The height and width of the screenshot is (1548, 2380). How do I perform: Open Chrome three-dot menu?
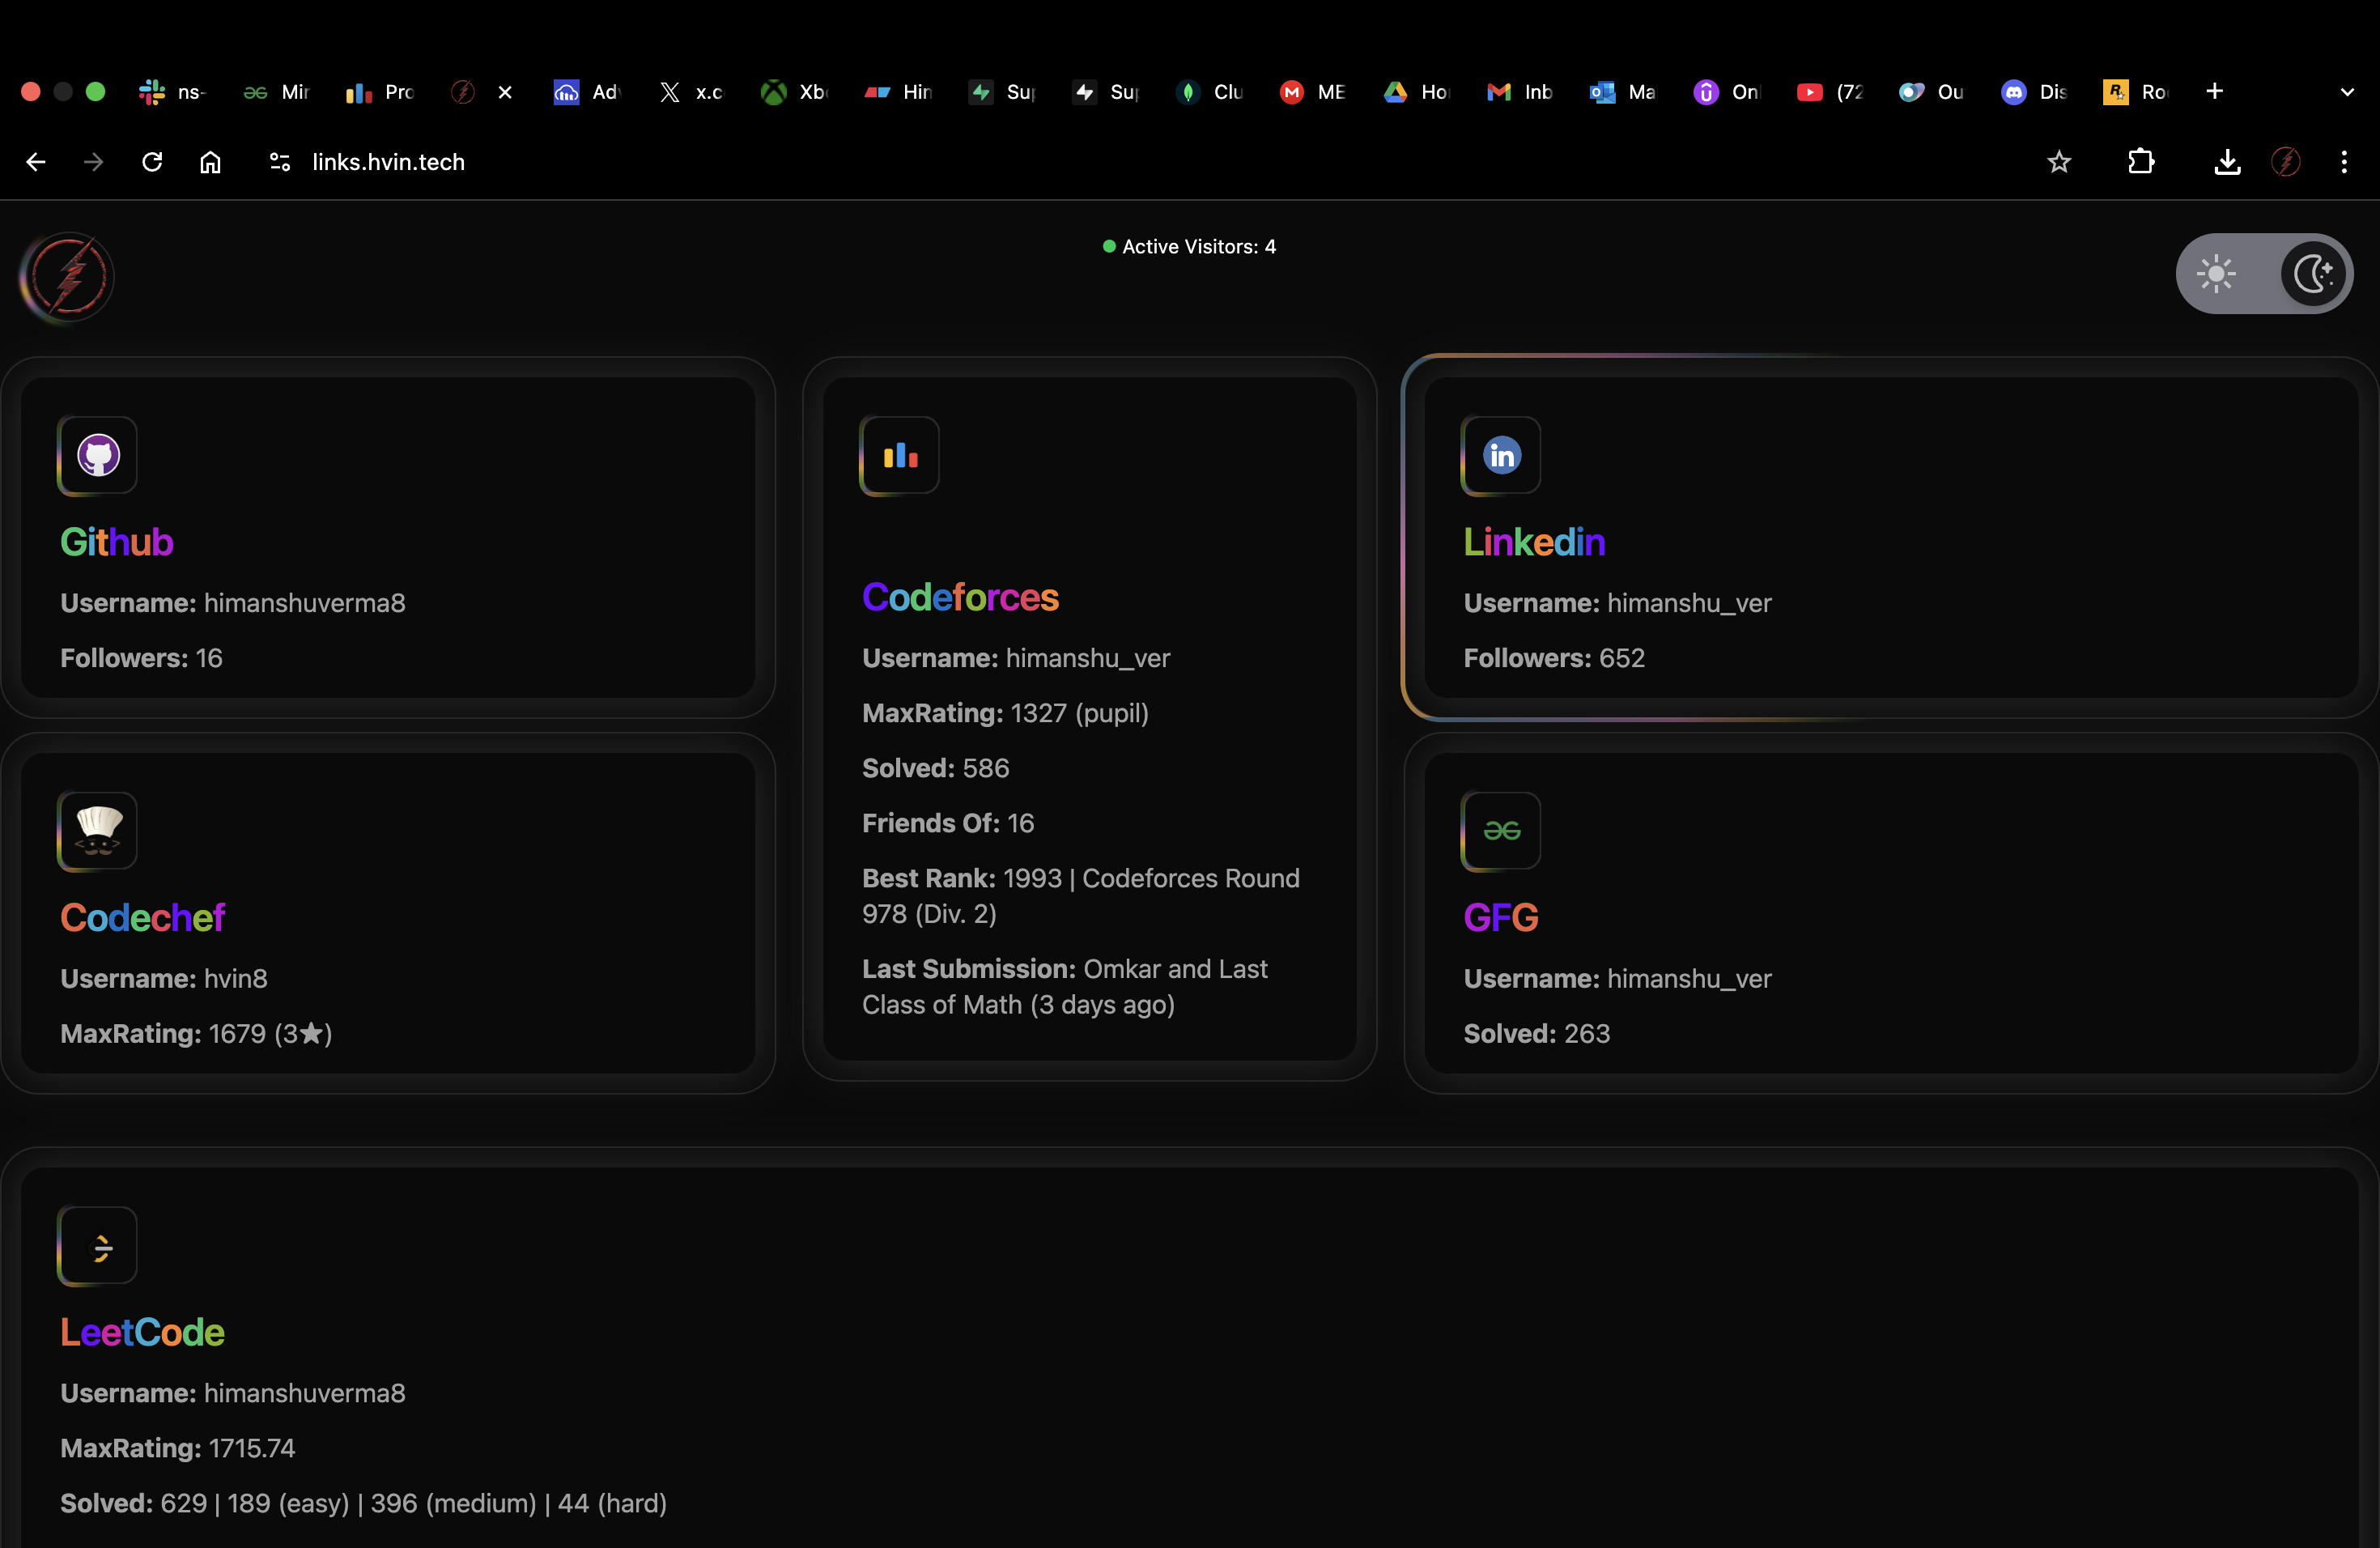[x=2344, y=162]
